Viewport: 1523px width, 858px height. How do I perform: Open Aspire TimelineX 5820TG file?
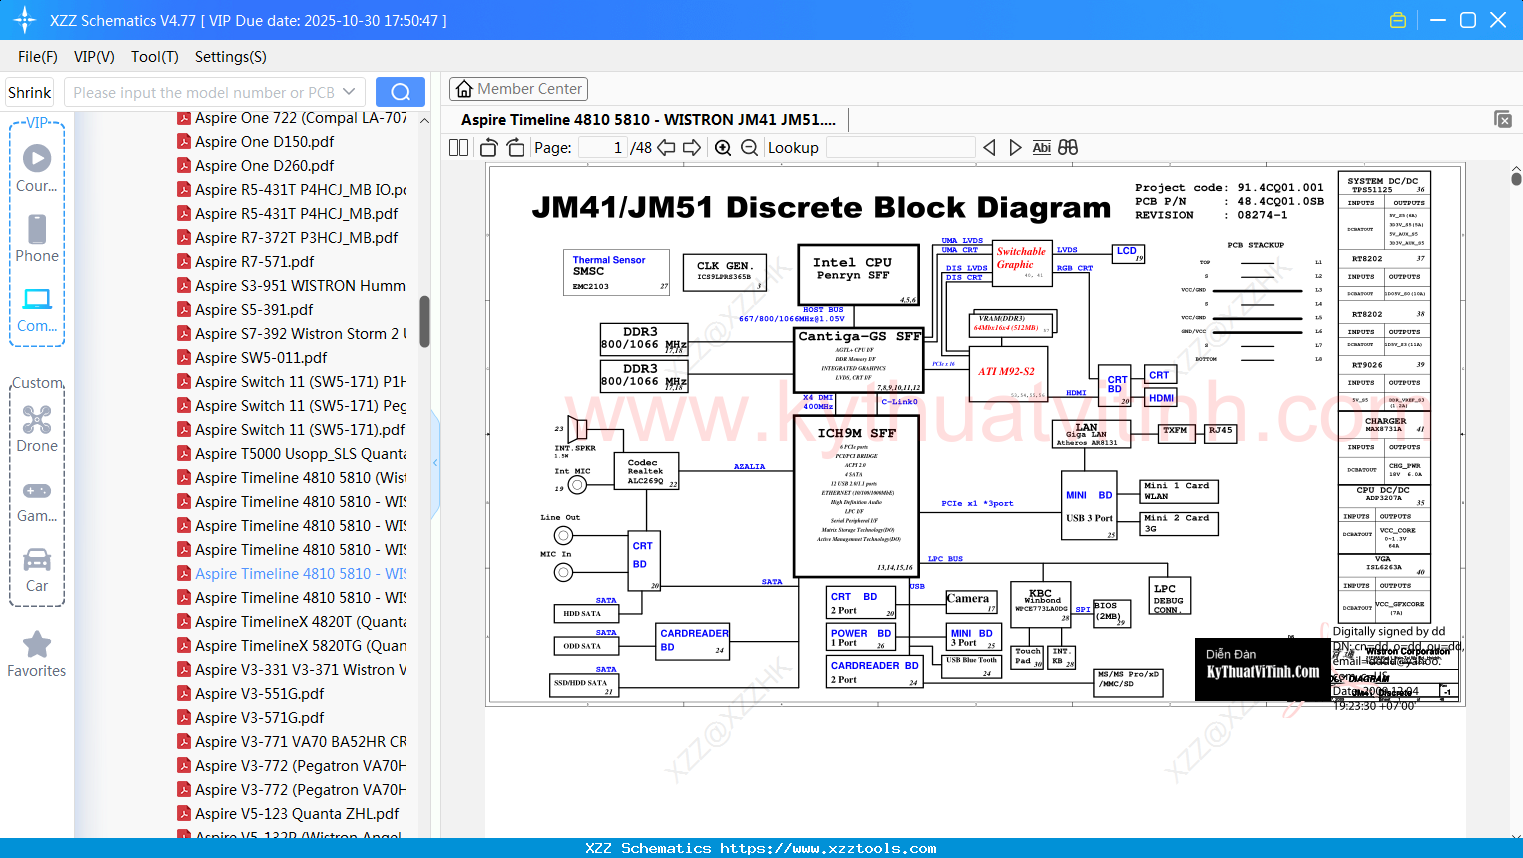coord(301,646)
